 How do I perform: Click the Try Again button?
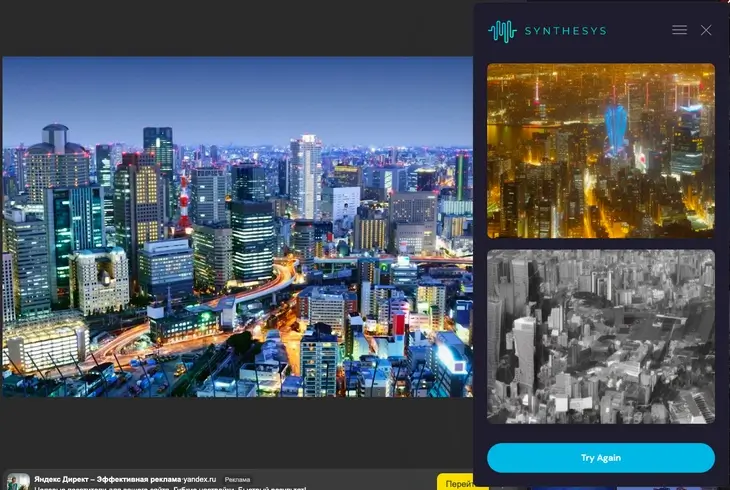click(x=601, y=457)
